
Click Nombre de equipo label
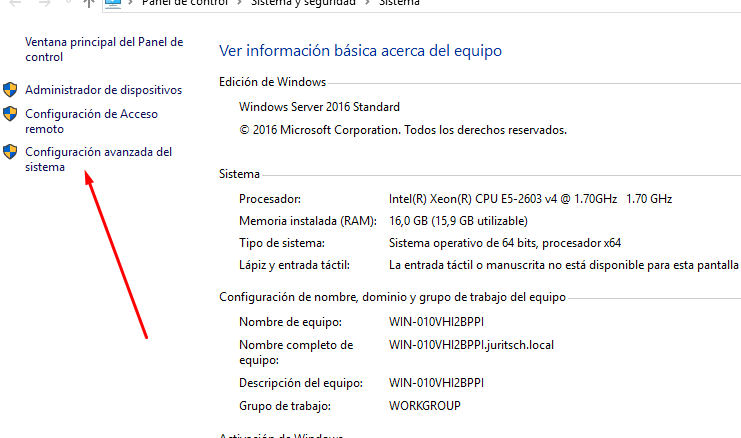click(x=290, y=322)
